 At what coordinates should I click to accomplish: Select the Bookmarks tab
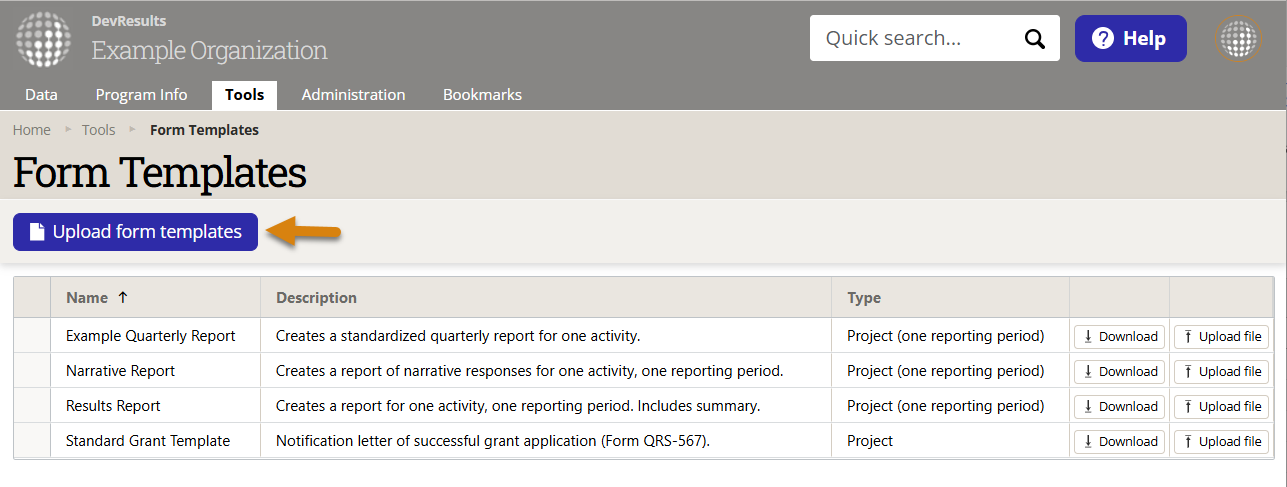click(x=482, y=95)
